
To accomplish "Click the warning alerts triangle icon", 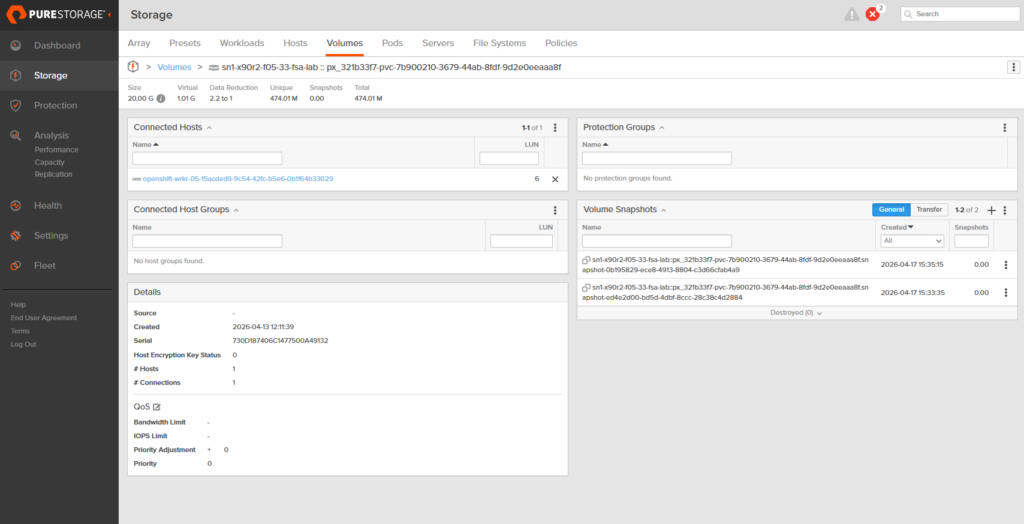I will [851, 14].
